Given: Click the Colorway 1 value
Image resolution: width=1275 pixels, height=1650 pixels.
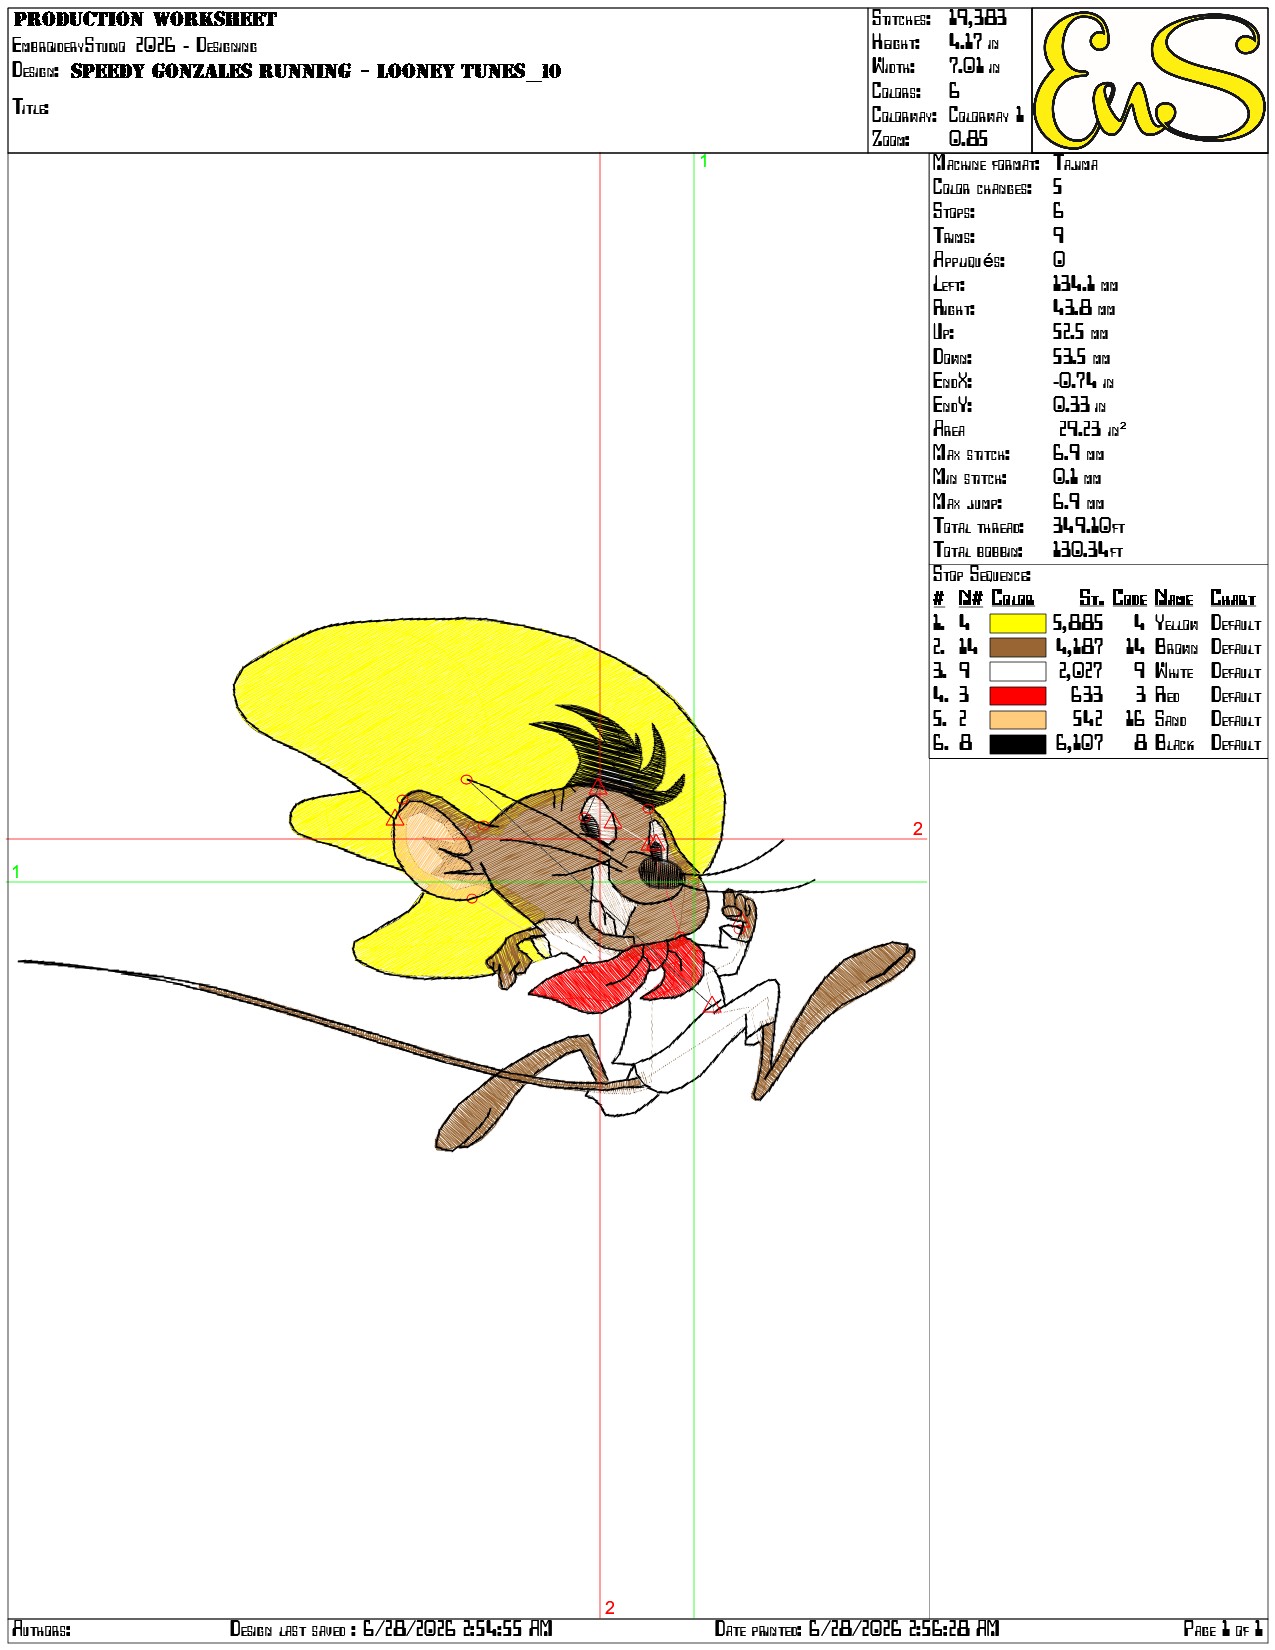Looking at the screenshot, I should pos(986,115).
